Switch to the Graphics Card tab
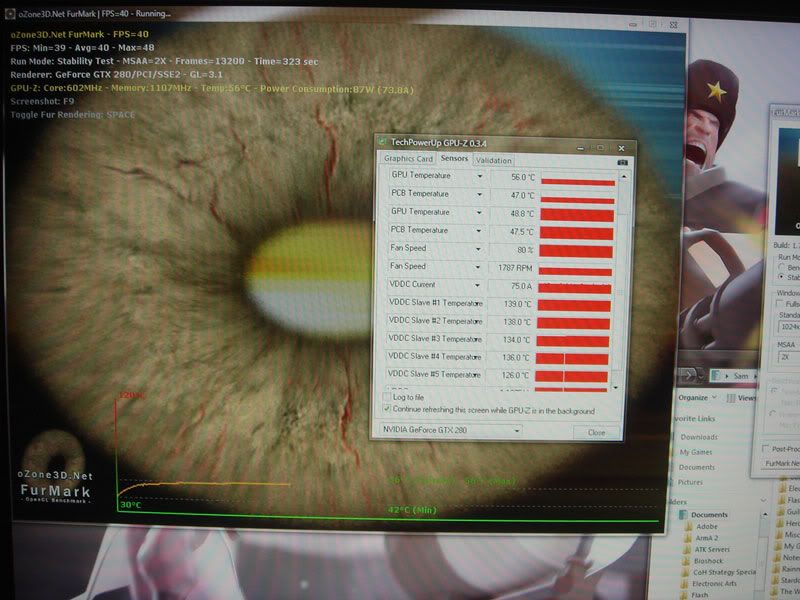 tap(409, 159)
